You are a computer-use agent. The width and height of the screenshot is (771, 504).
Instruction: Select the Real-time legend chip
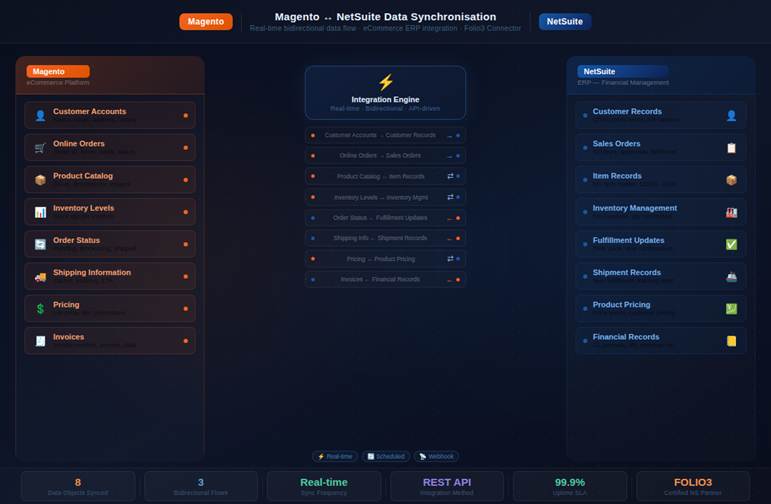[335, 456]
